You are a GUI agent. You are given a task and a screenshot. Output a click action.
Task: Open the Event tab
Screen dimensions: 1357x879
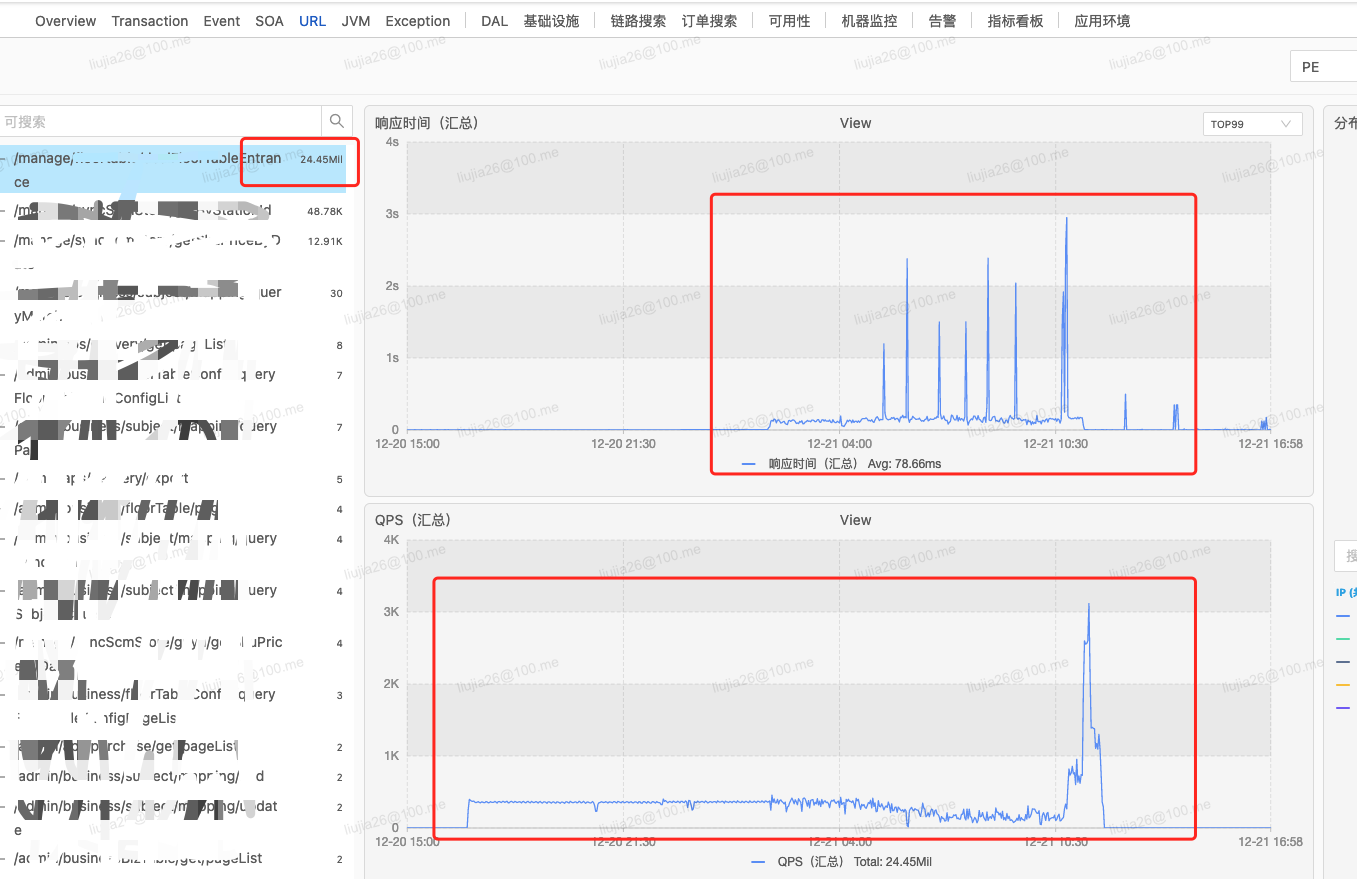coord(221,21)
